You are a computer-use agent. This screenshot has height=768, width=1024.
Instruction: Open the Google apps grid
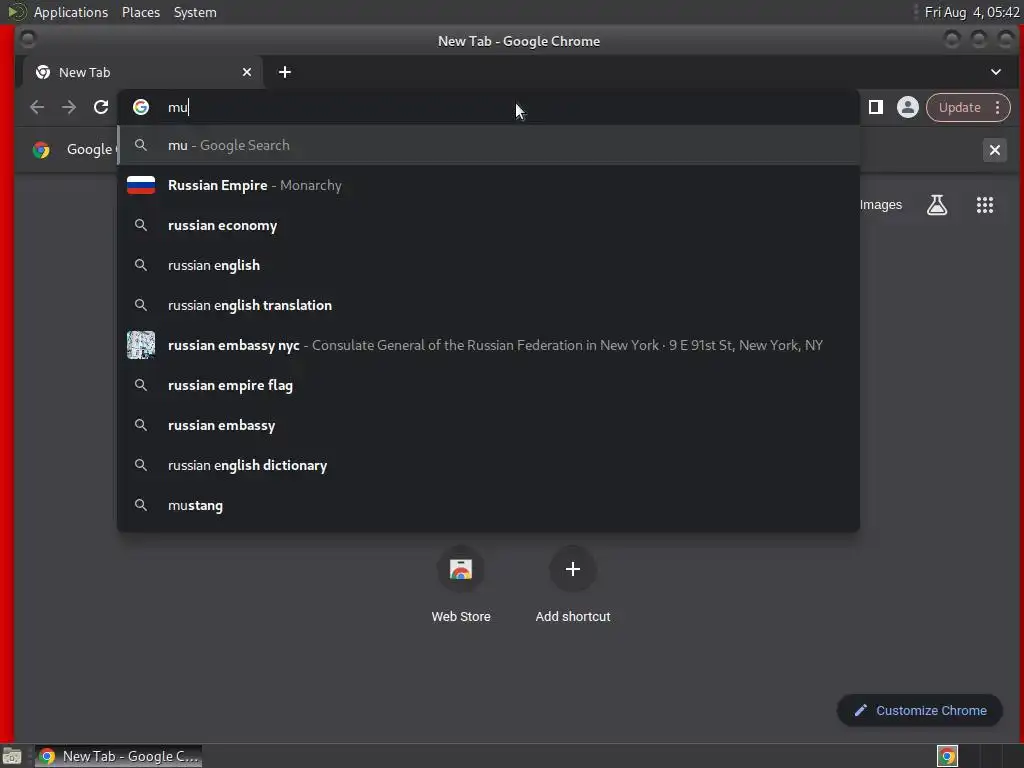[985, 205]
